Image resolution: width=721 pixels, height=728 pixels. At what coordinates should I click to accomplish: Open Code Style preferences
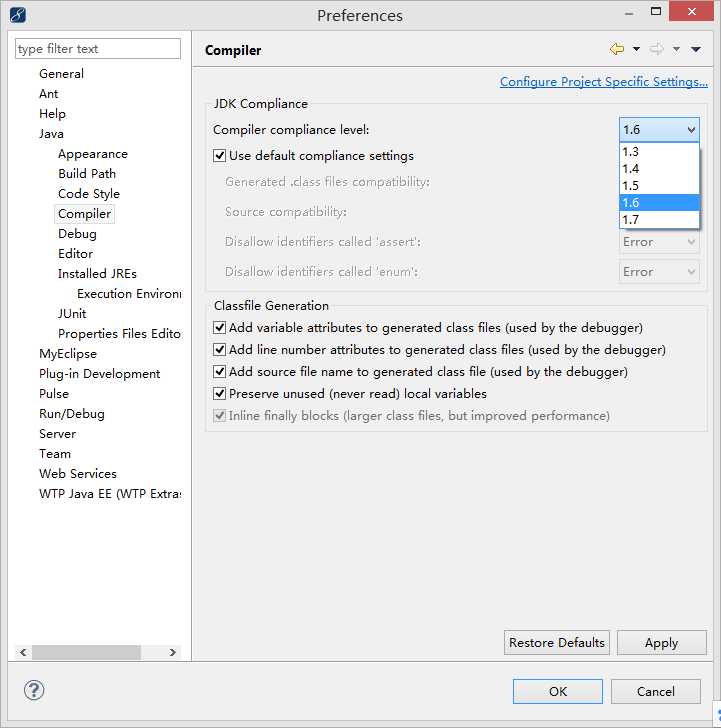89,194
